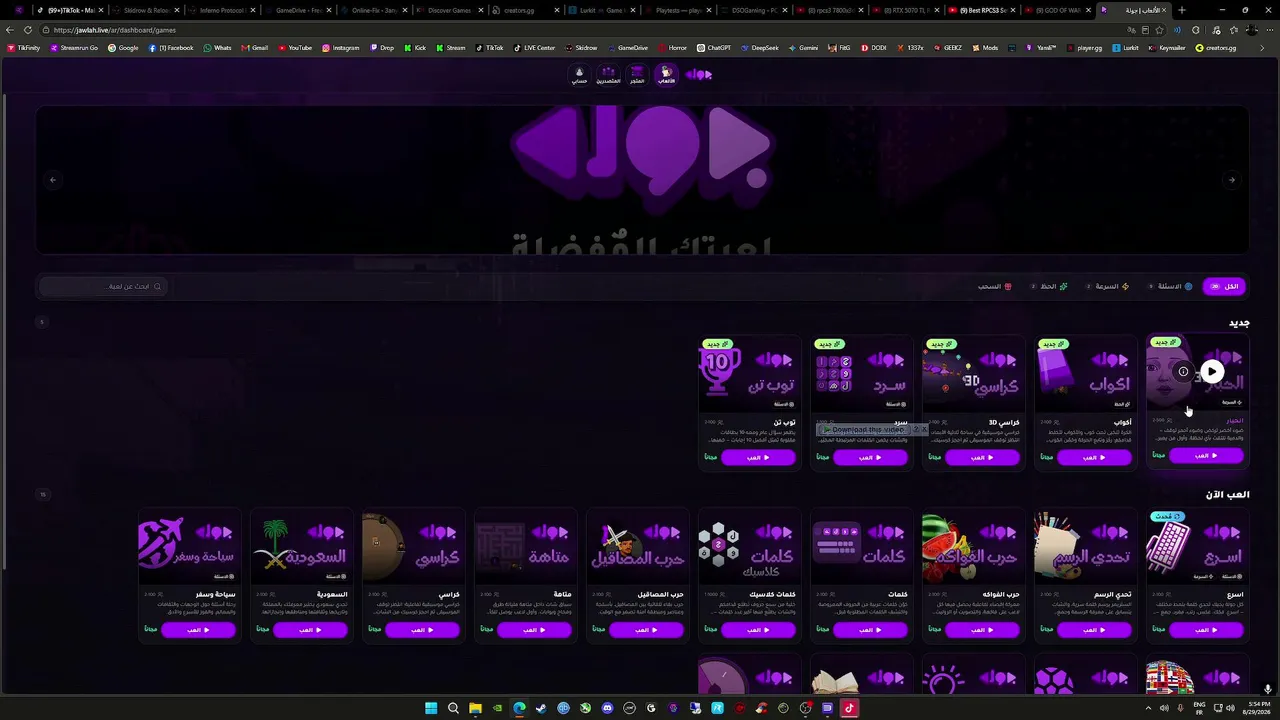Click العب button on the توب تن card
This screenshot has height=720, width=1280.
tap(758, 457)
